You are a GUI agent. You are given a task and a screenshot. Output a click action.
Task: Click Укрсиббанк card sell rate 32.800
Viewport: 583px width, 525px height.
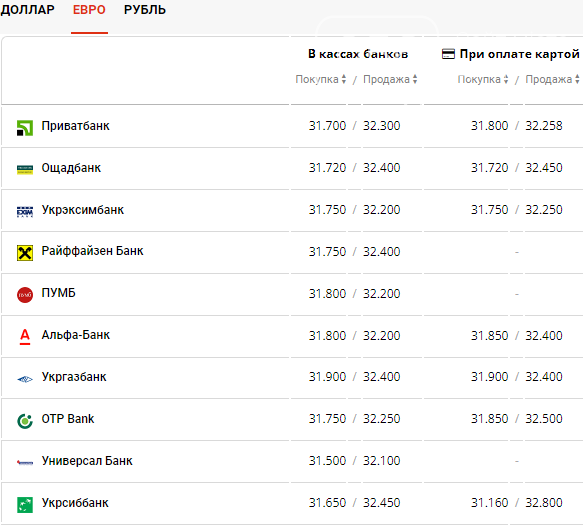[544, 503]
